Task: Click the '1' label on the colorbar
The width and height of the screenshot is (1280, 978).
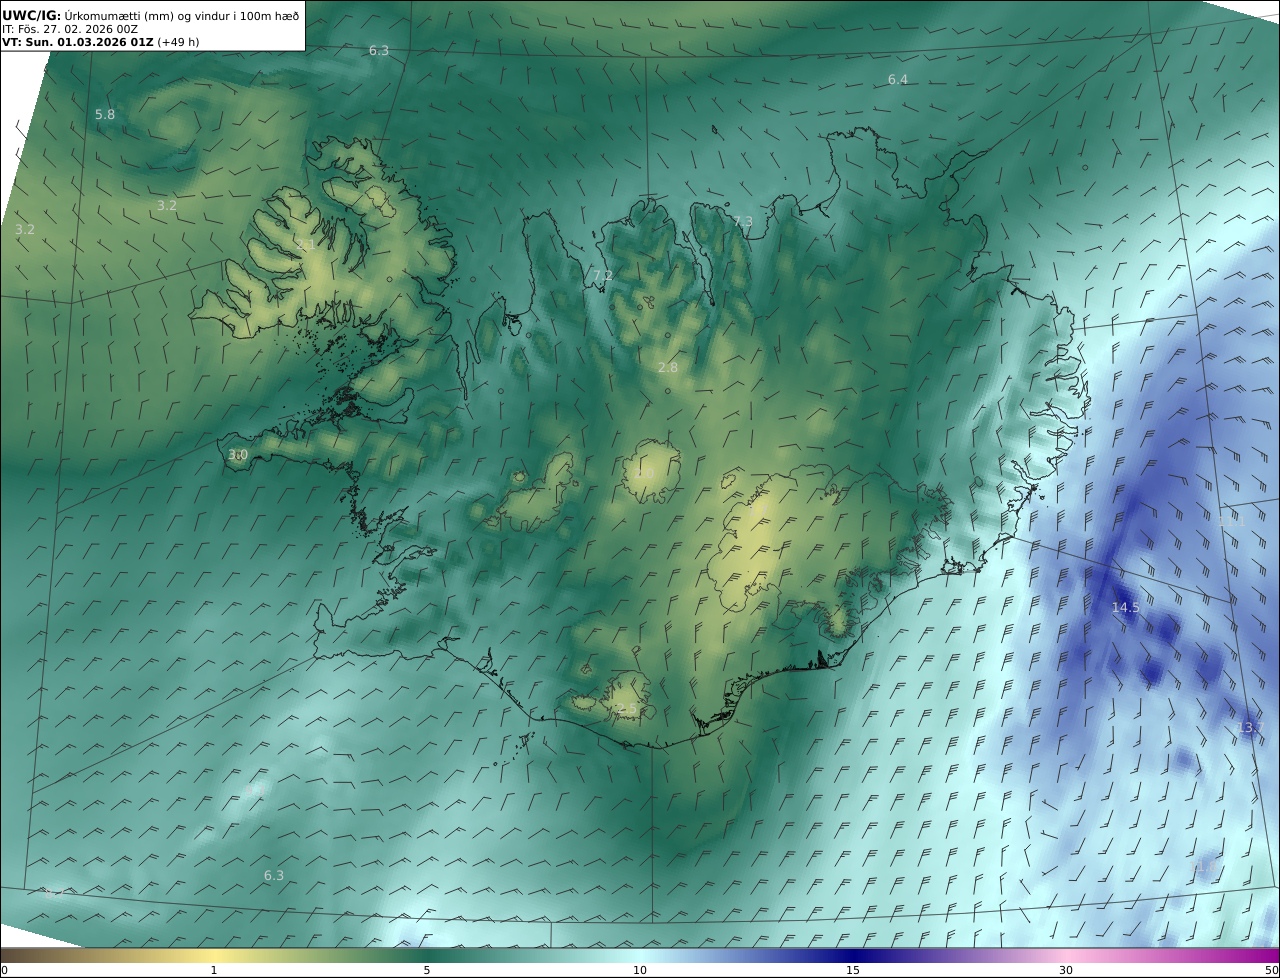Action: (214, 970)
